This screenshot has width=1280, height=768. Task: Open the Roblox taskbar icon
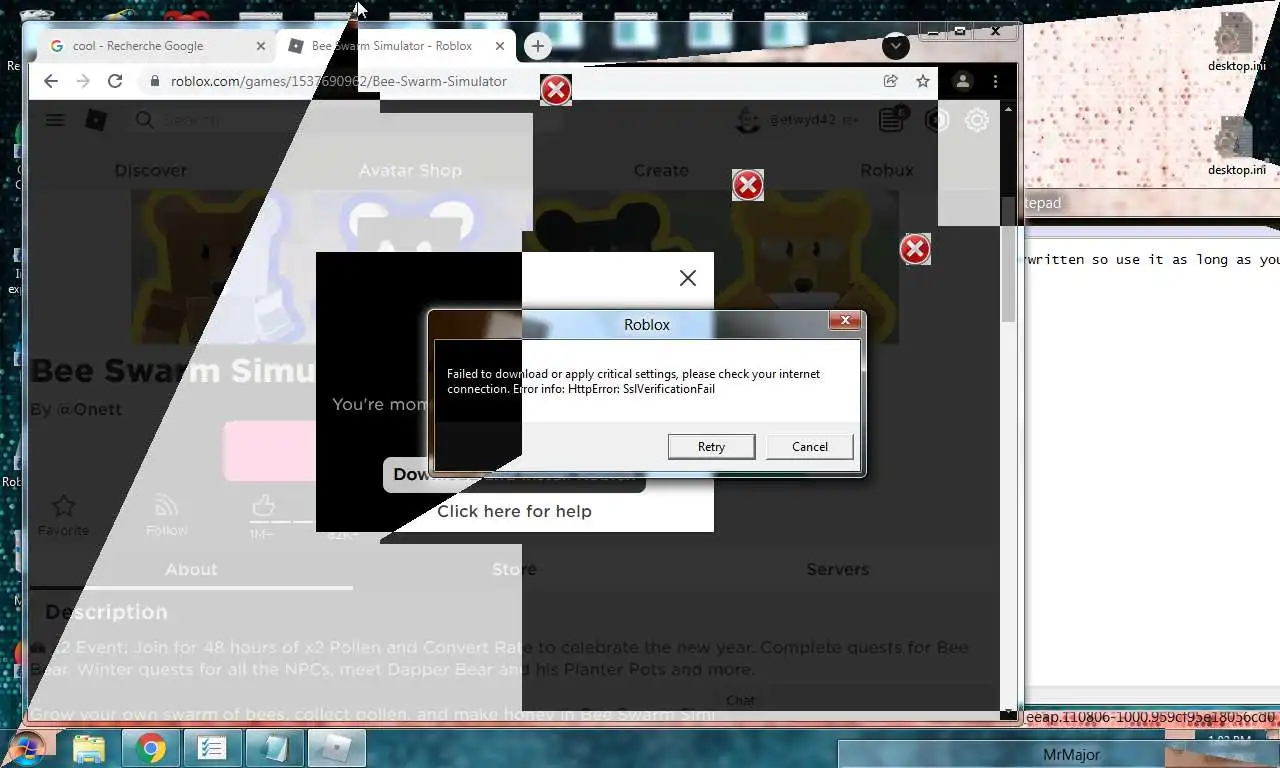pos(336,748)
